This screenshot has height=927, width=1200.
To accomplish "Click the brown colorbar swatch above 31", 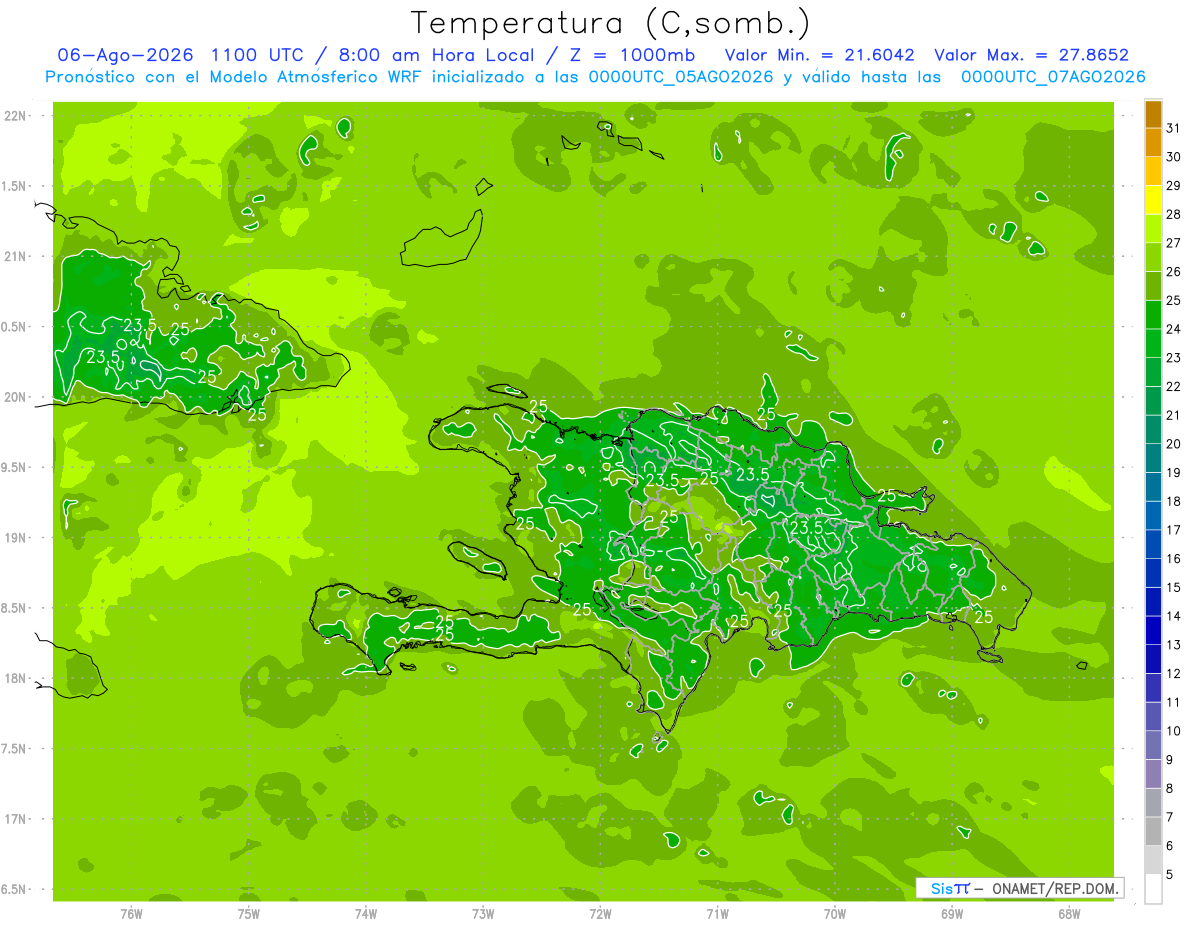I will 1153,115.
